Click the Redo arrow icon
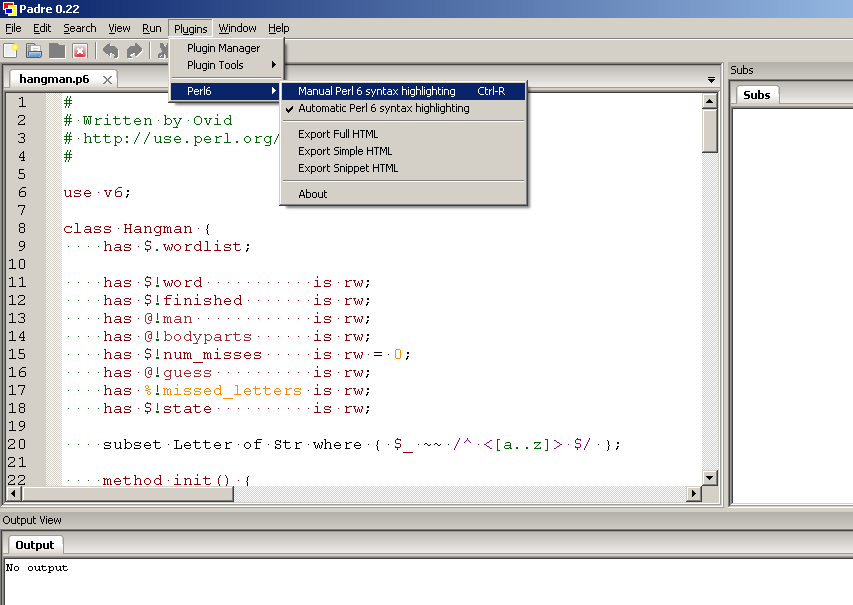Image resolution: width=853 pixels, height=605 pixels. pyautogui.click(x=134, y=50)
